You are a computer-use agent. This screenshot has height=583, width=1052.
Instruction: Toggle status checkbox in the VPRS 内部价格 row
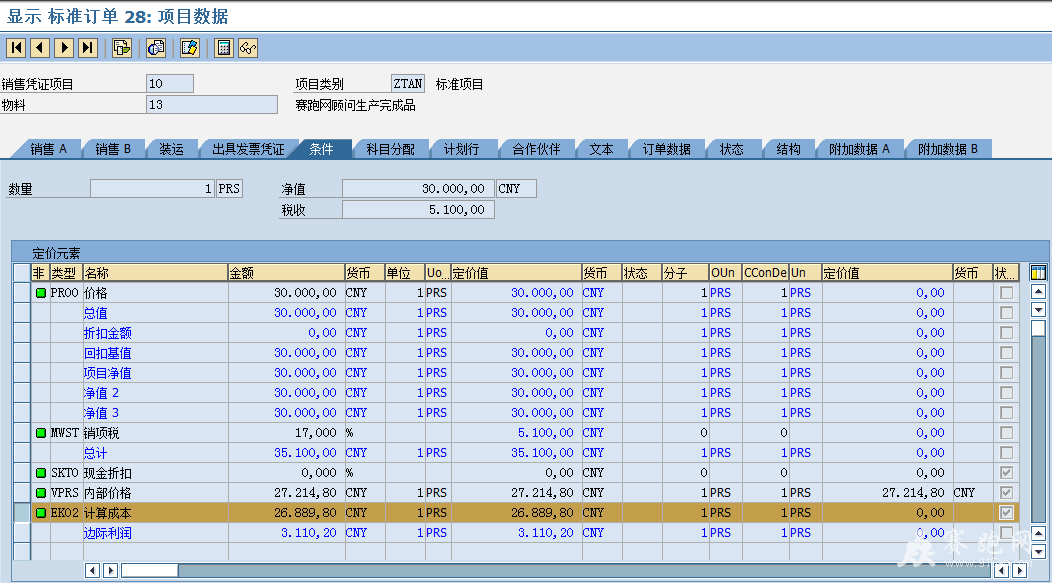pos(1006,492)
